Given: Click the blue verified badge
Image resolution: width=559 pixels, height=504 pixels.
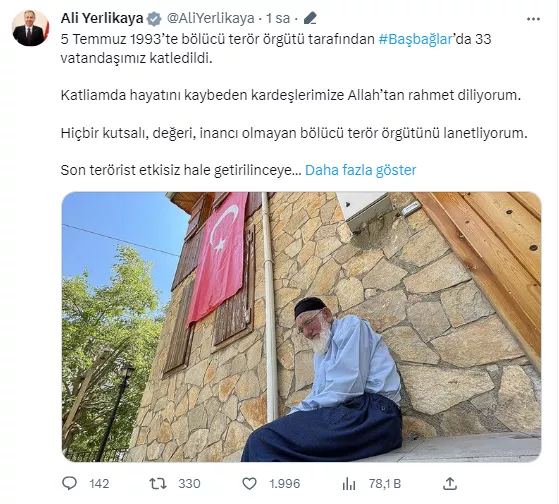Looking at the screenshot, I should click(154, 19).
